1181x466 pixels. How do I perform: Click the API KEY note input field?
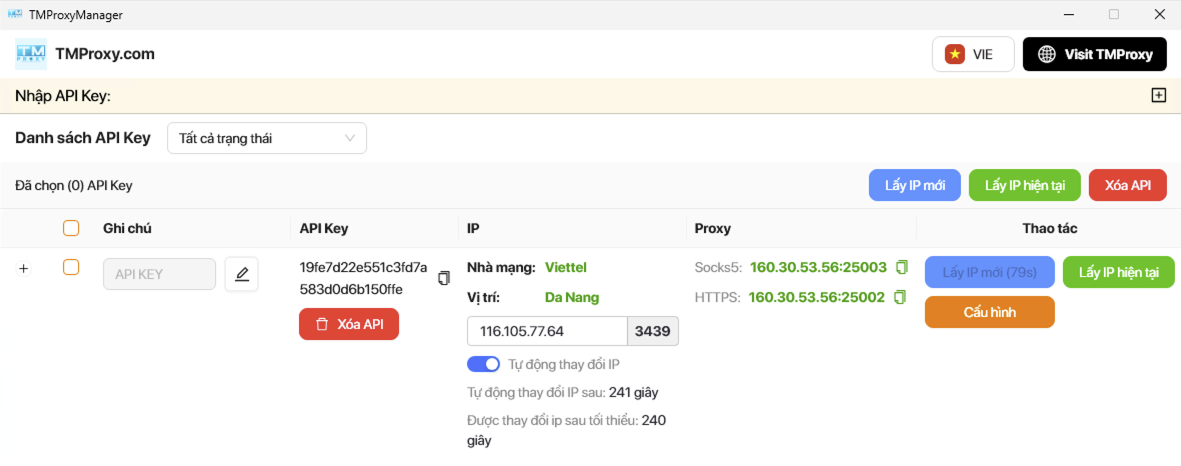(x=159, y=274)
